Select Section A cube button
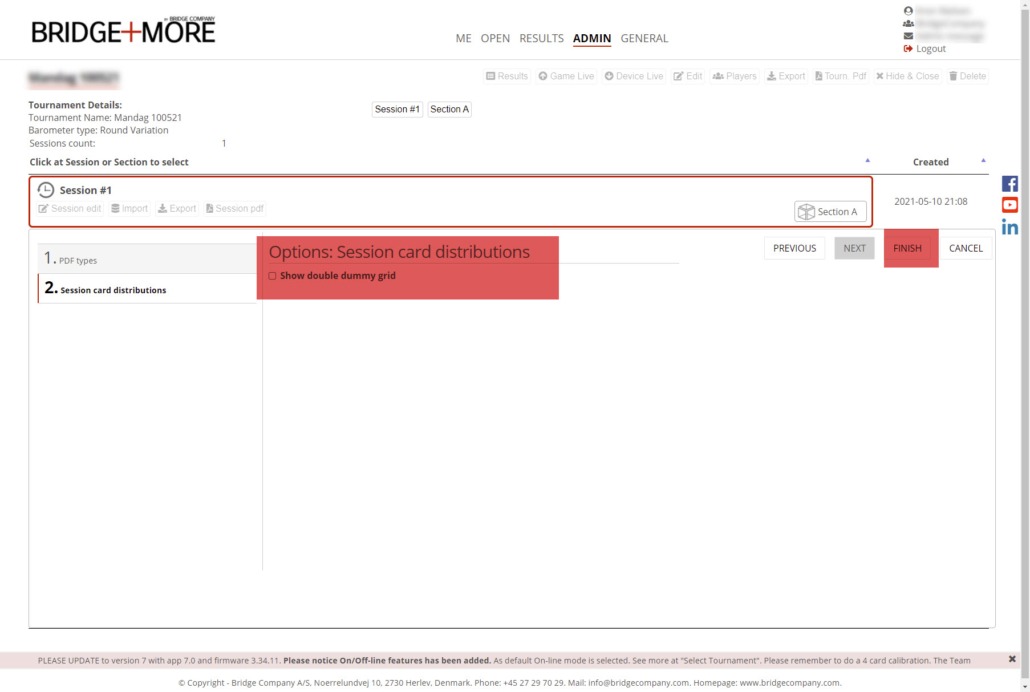 (829, 212)
